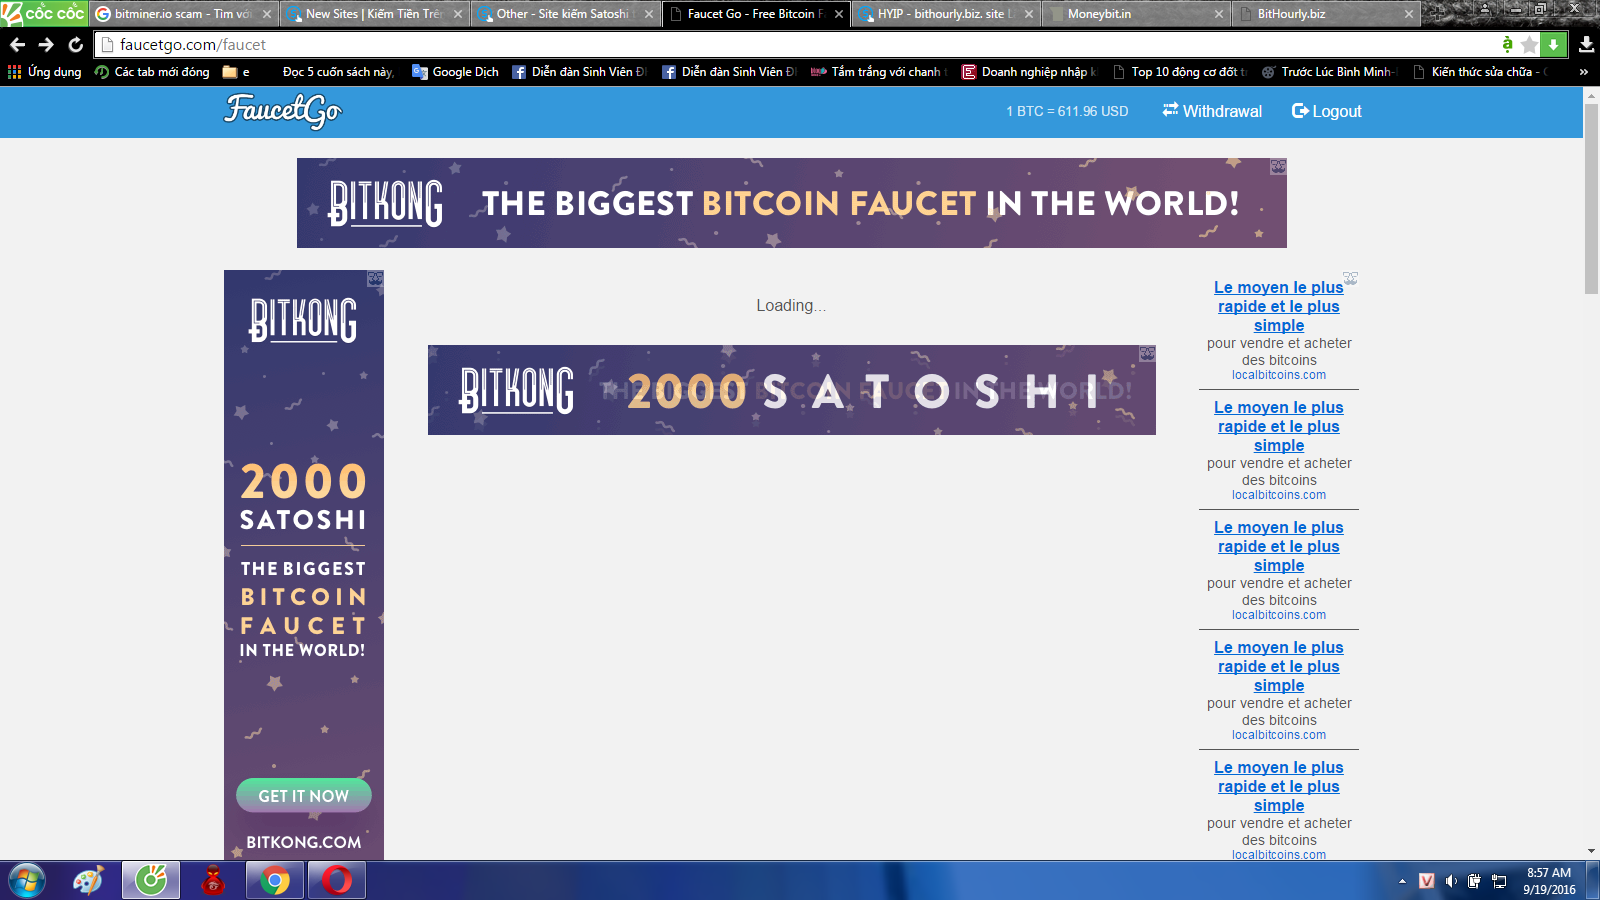1600x900 pixels.
Task: Open the Ứng dụng apps shortcut
Action: pos(45,72)
